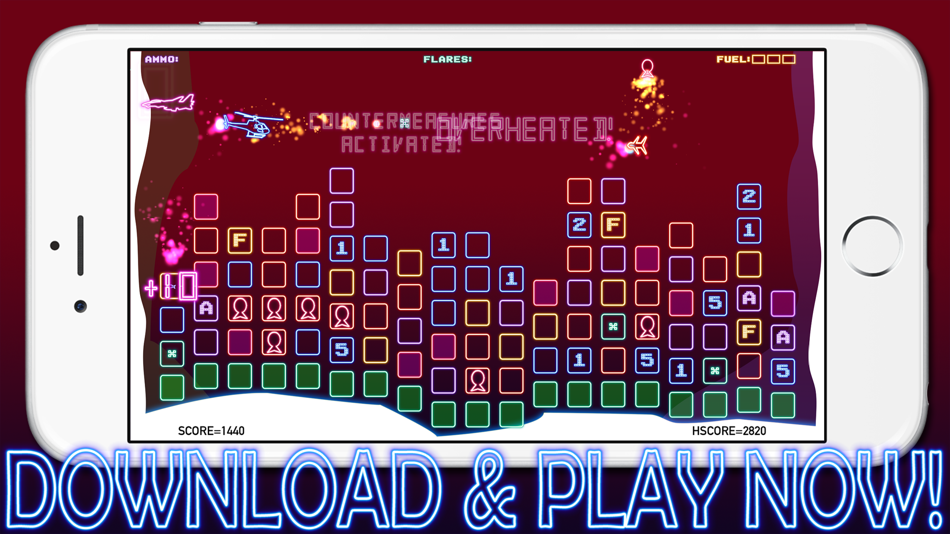The image size is (950, 534).
Task: Tap the 5 block in the far-right column
Action: tap(783, 371)
